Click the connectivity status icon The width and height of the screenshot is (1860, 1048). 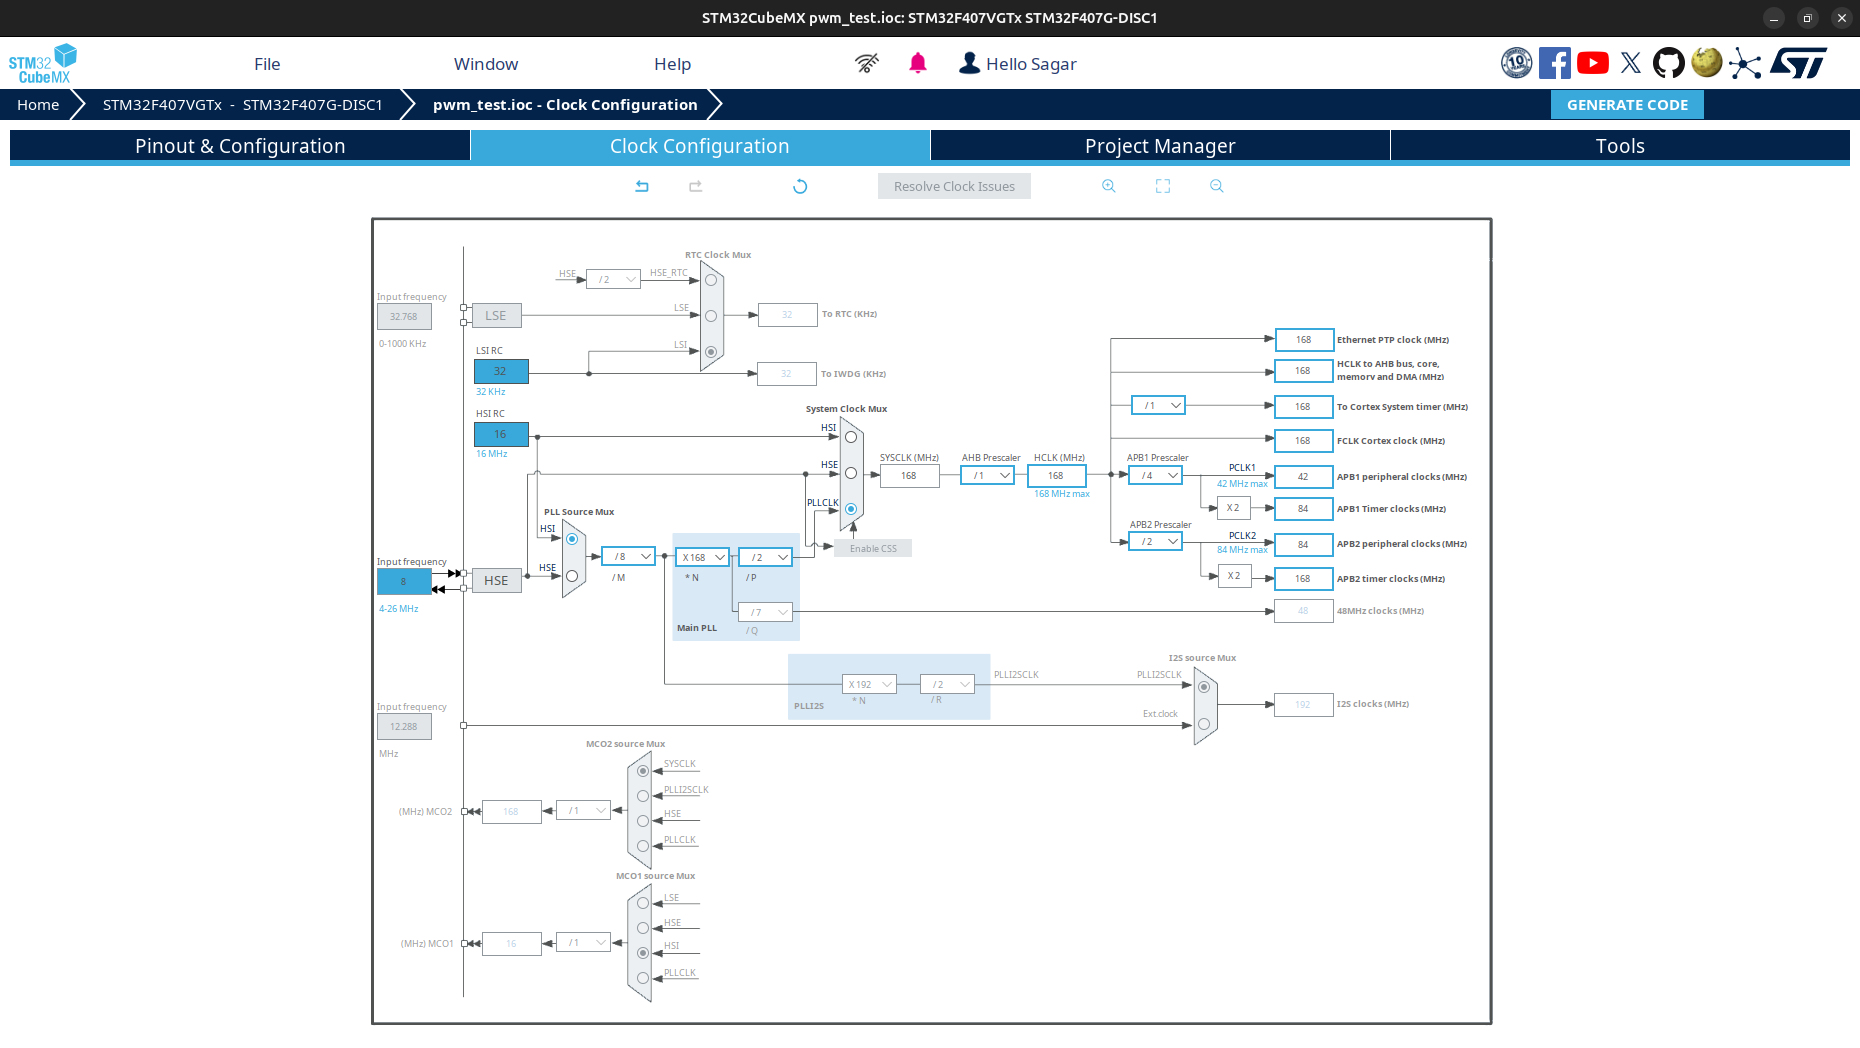(x=867, y=64)
